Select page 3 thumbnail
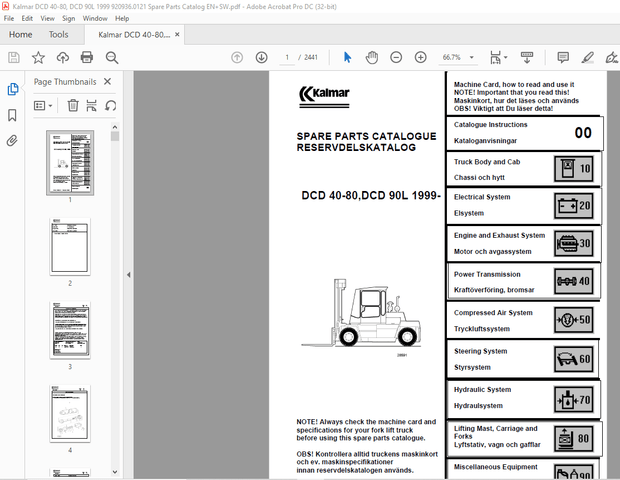Image resolution: width=620 pixels, height=480 pixels. [70, 330]
